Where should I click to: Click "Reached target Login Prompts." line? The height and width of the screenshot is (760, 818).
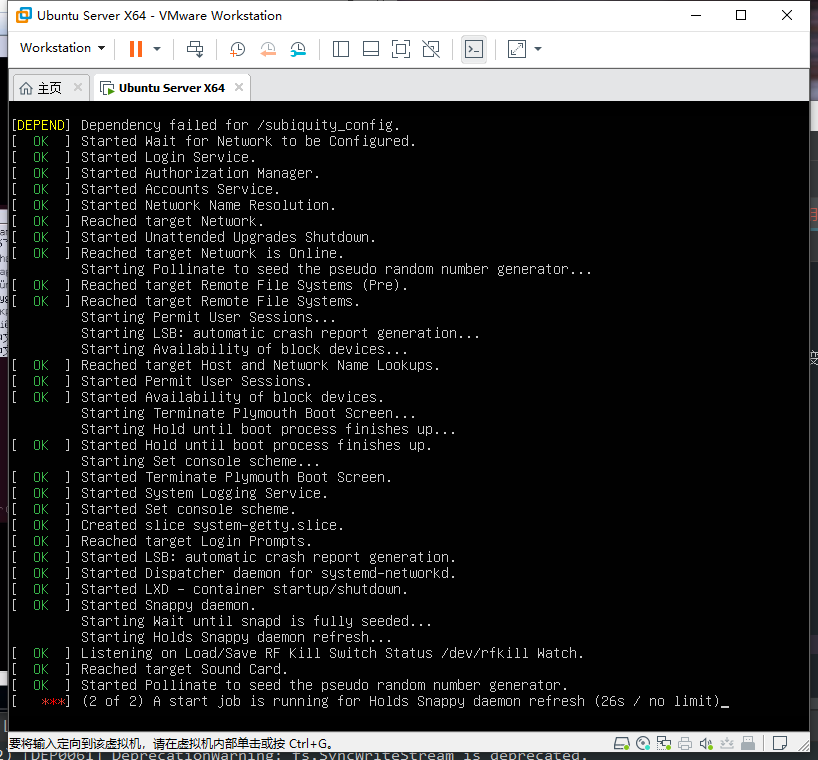[x=196, y=541]
